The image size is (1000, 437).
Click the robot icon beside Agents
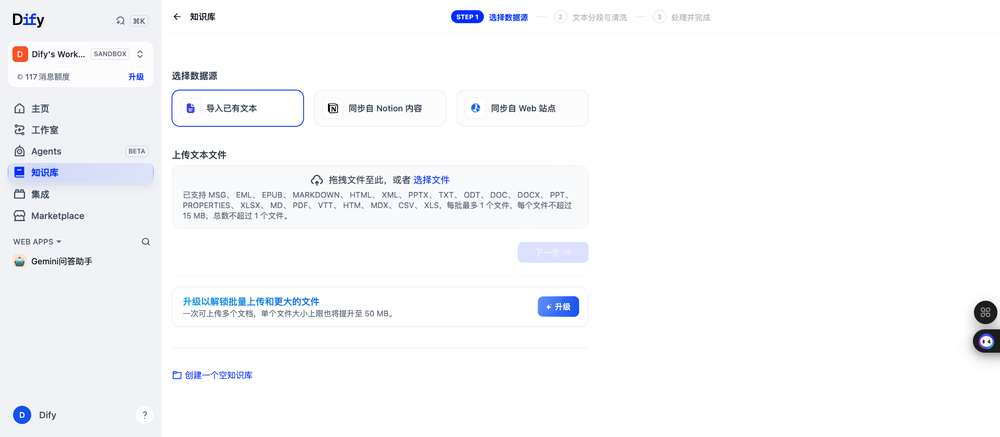tap(20, 151)
